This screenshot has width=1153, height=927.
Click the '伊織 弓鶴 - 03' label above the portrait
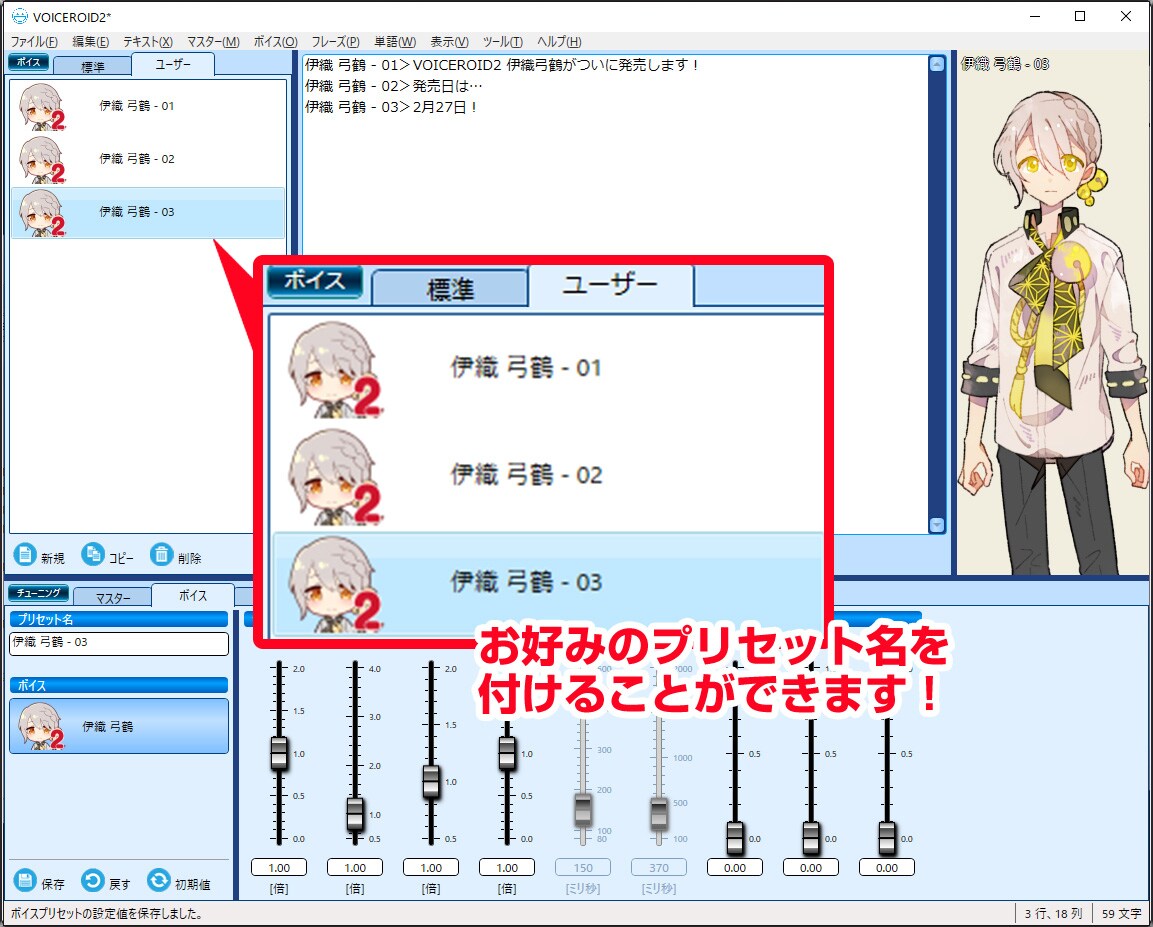pyautogui.click(x=1005, y=64)
